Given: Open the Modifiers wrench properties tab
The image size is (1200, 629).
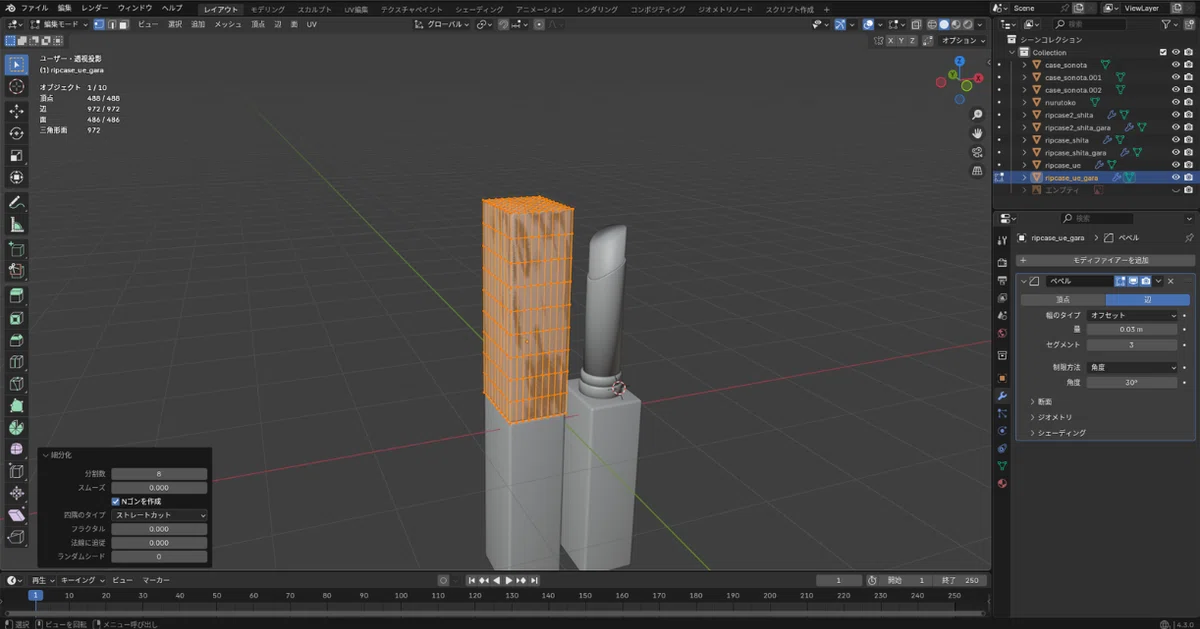Looking at the screenshot, I should 1002,396.
